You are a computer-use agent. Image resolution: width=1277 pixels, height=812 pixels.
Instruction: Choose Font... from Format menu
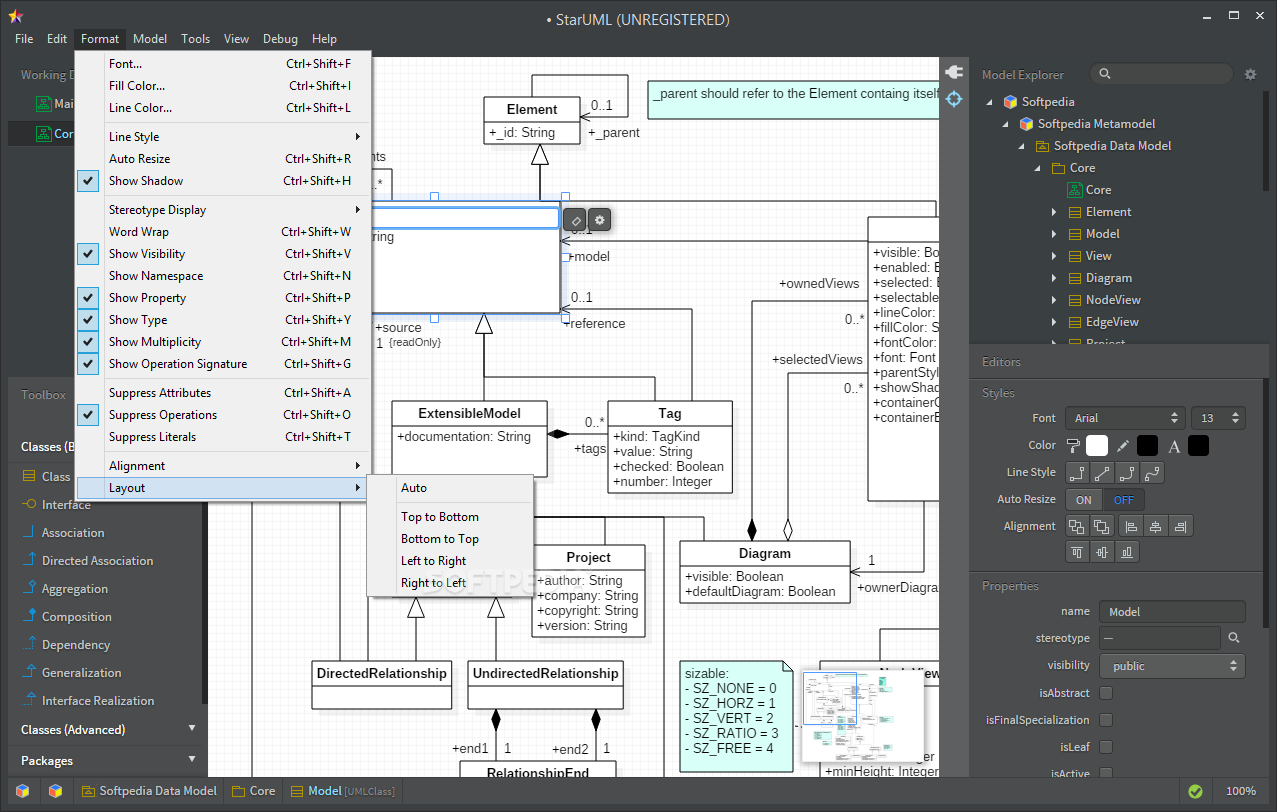coord(224,64)
